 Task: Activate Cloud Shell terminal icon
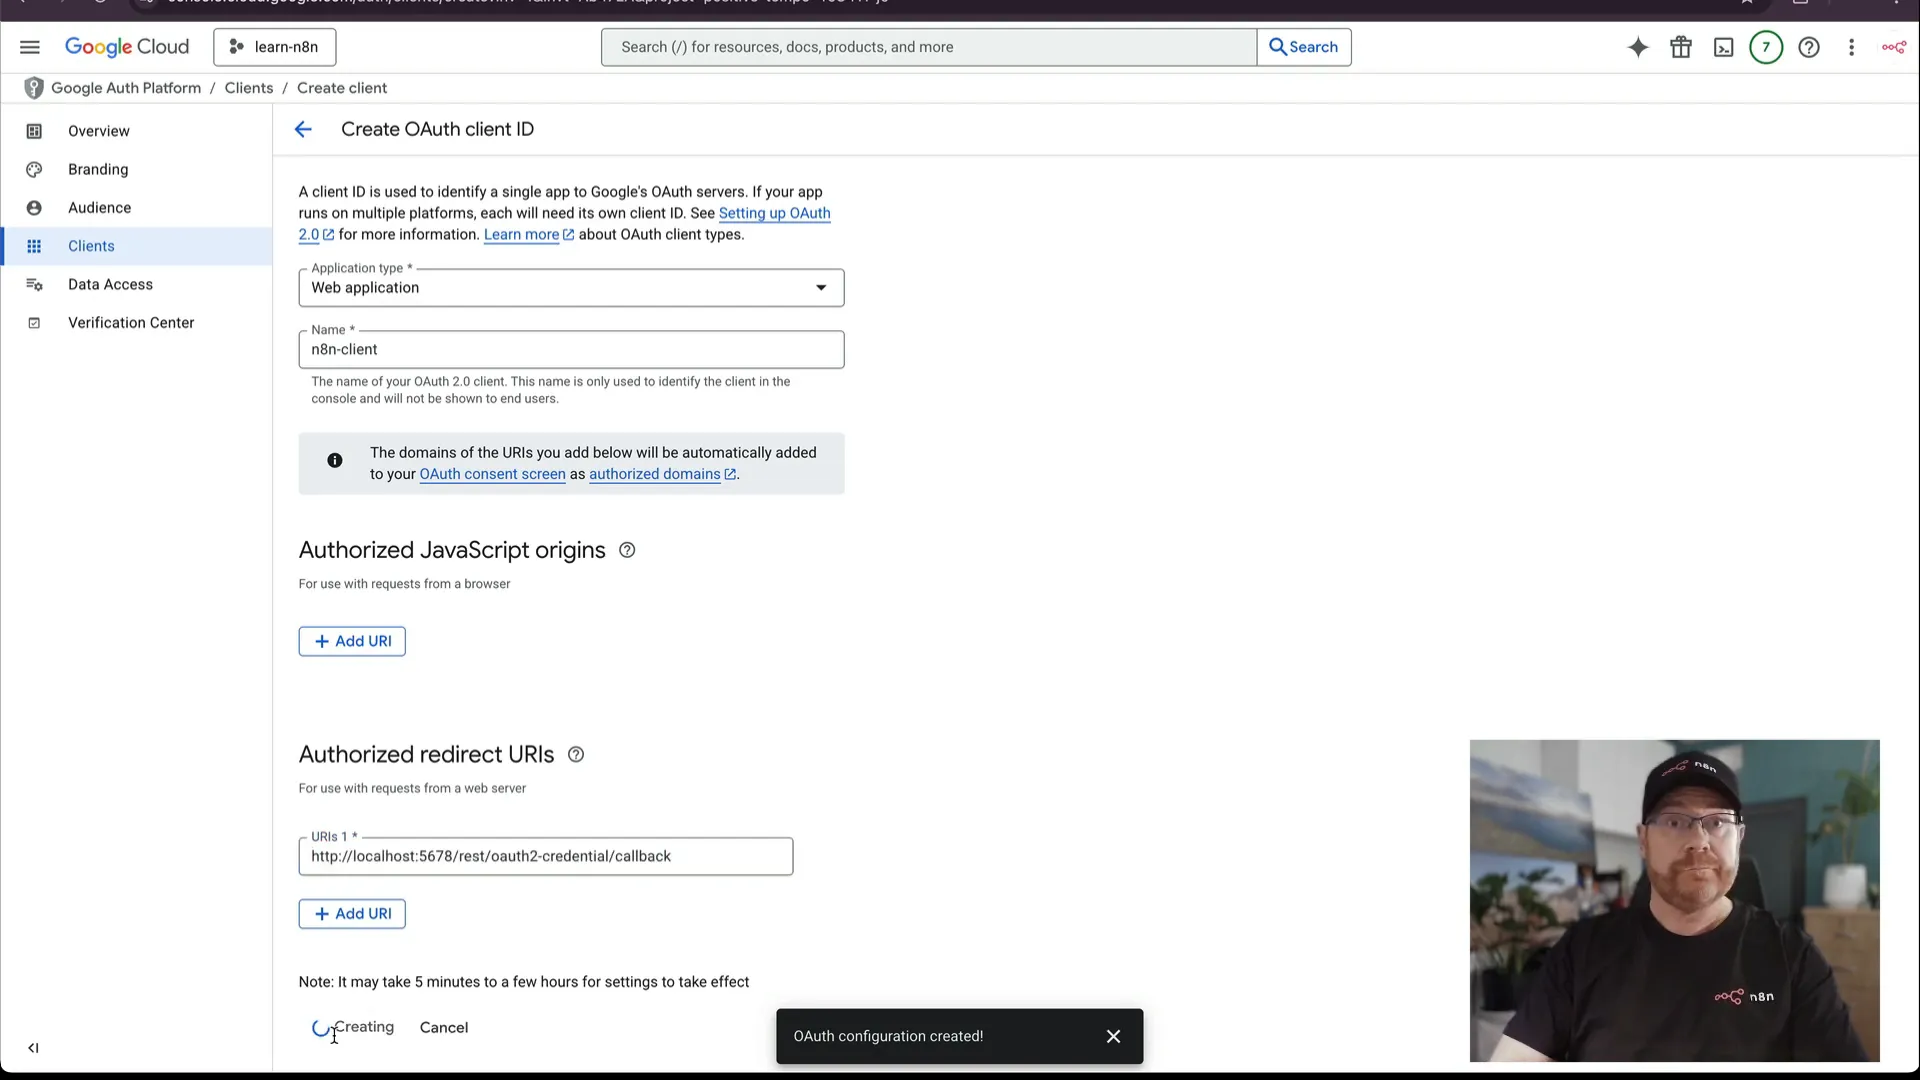tap(1723, 47)
